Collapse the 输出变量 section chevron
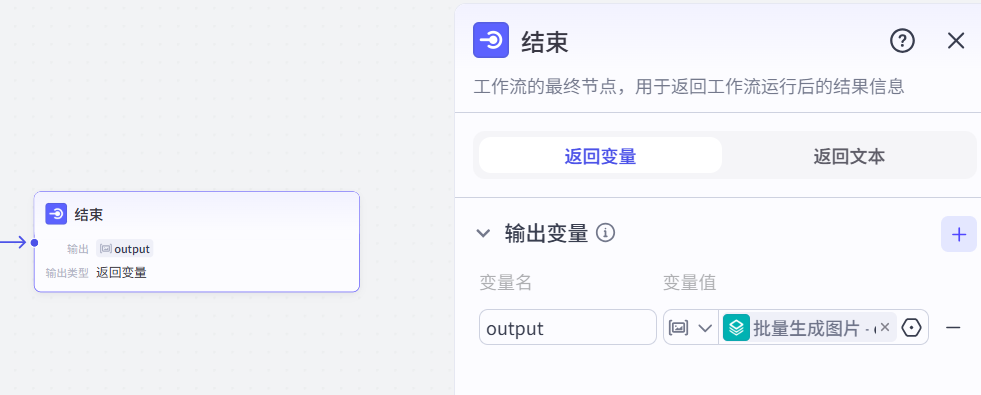981x395 pixels. 483,233
